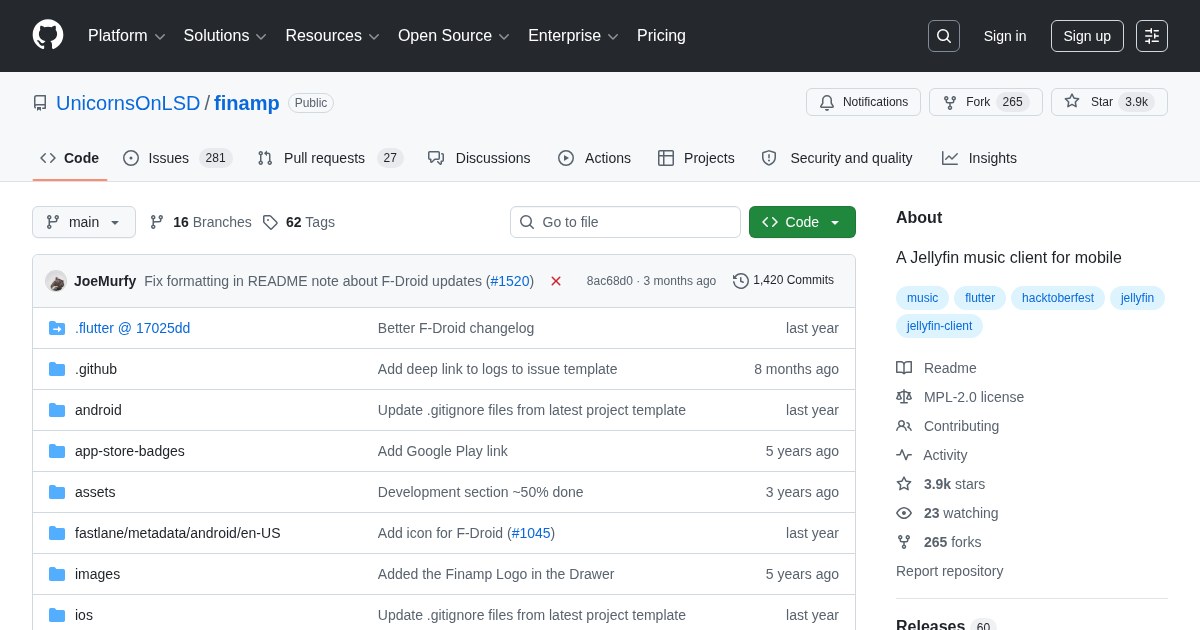1200x630 pixels.
Task: Select the jellyfin-client topic tag
Action: (939, 326)
